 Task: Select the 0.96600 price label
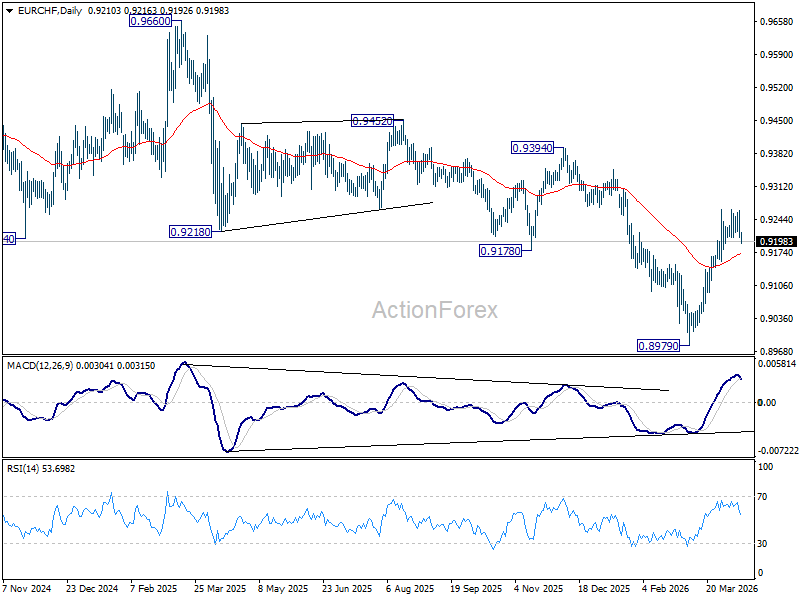pos(150,21)
